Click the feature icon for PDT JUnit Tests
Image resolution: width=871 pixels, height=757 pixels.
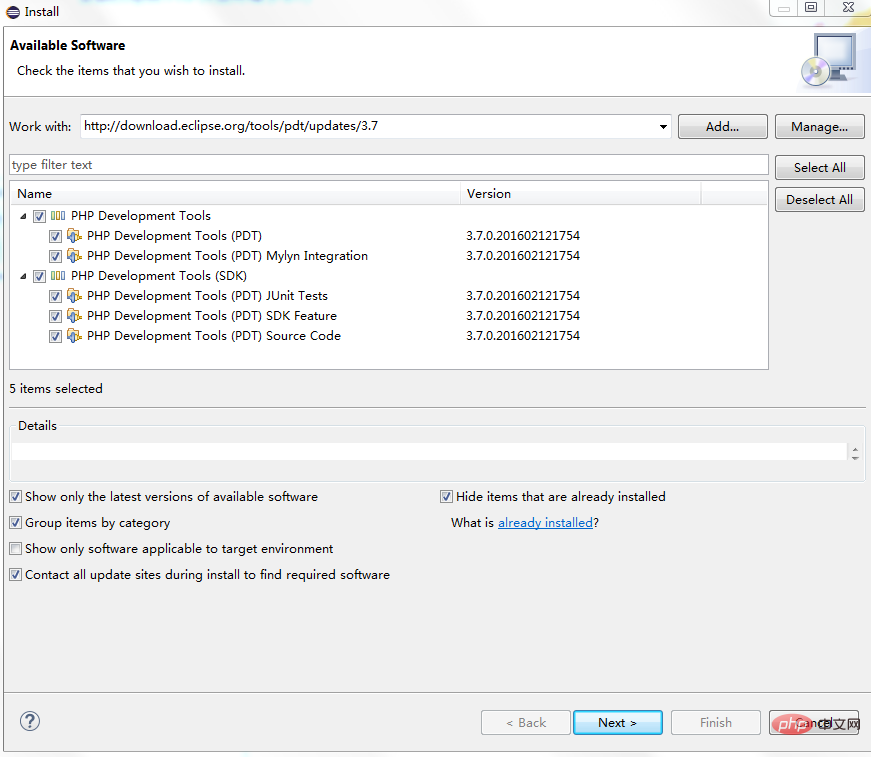pos(74,295)
